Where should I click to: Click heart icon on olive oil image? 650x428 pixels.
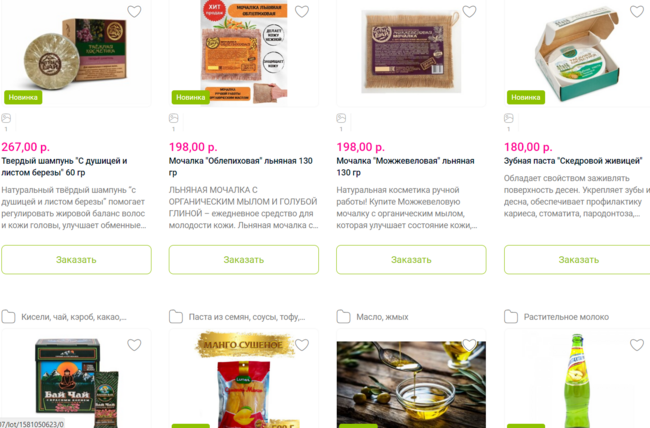469,345
